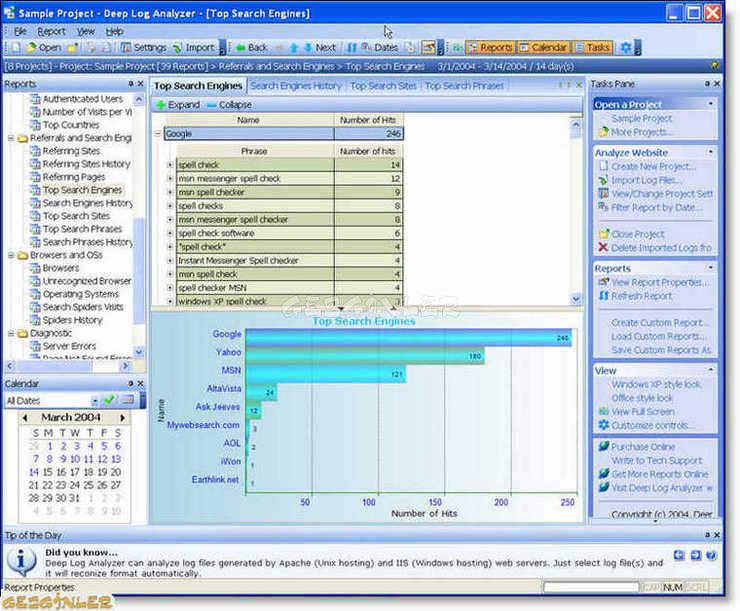Screen dimensions: 740x611
Task: Click the blue up arrow toolbar icon
Action: click(294, 48)
